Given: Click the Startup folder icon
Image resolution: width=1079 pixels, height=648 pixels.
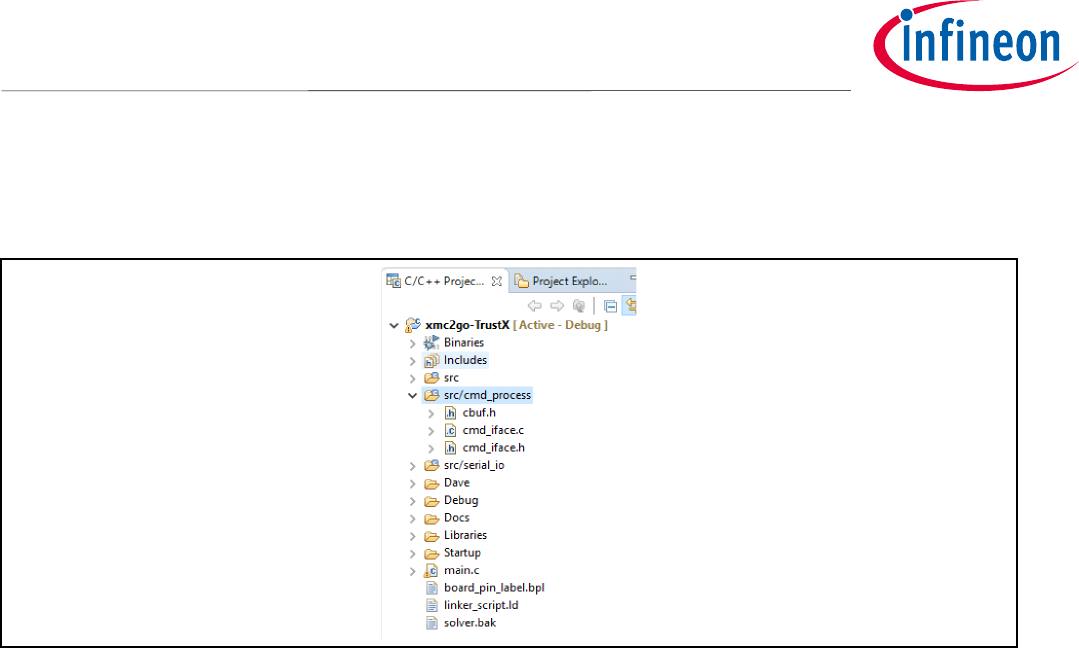Looking at the screenshot, I should click(431, 554).
